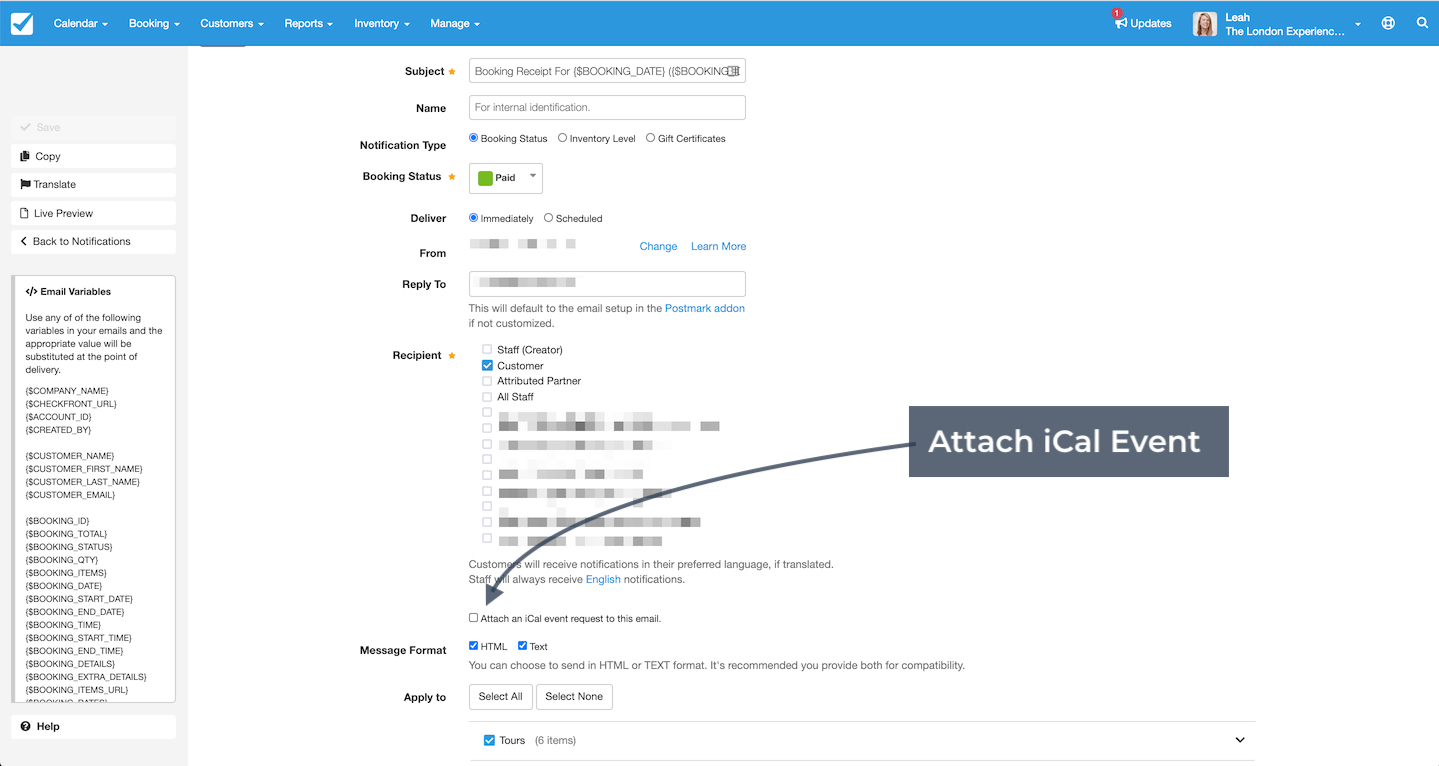Click the {$CHECKFRONT_URL} variable text
The image size is (1439, 766).
point(71,404)
